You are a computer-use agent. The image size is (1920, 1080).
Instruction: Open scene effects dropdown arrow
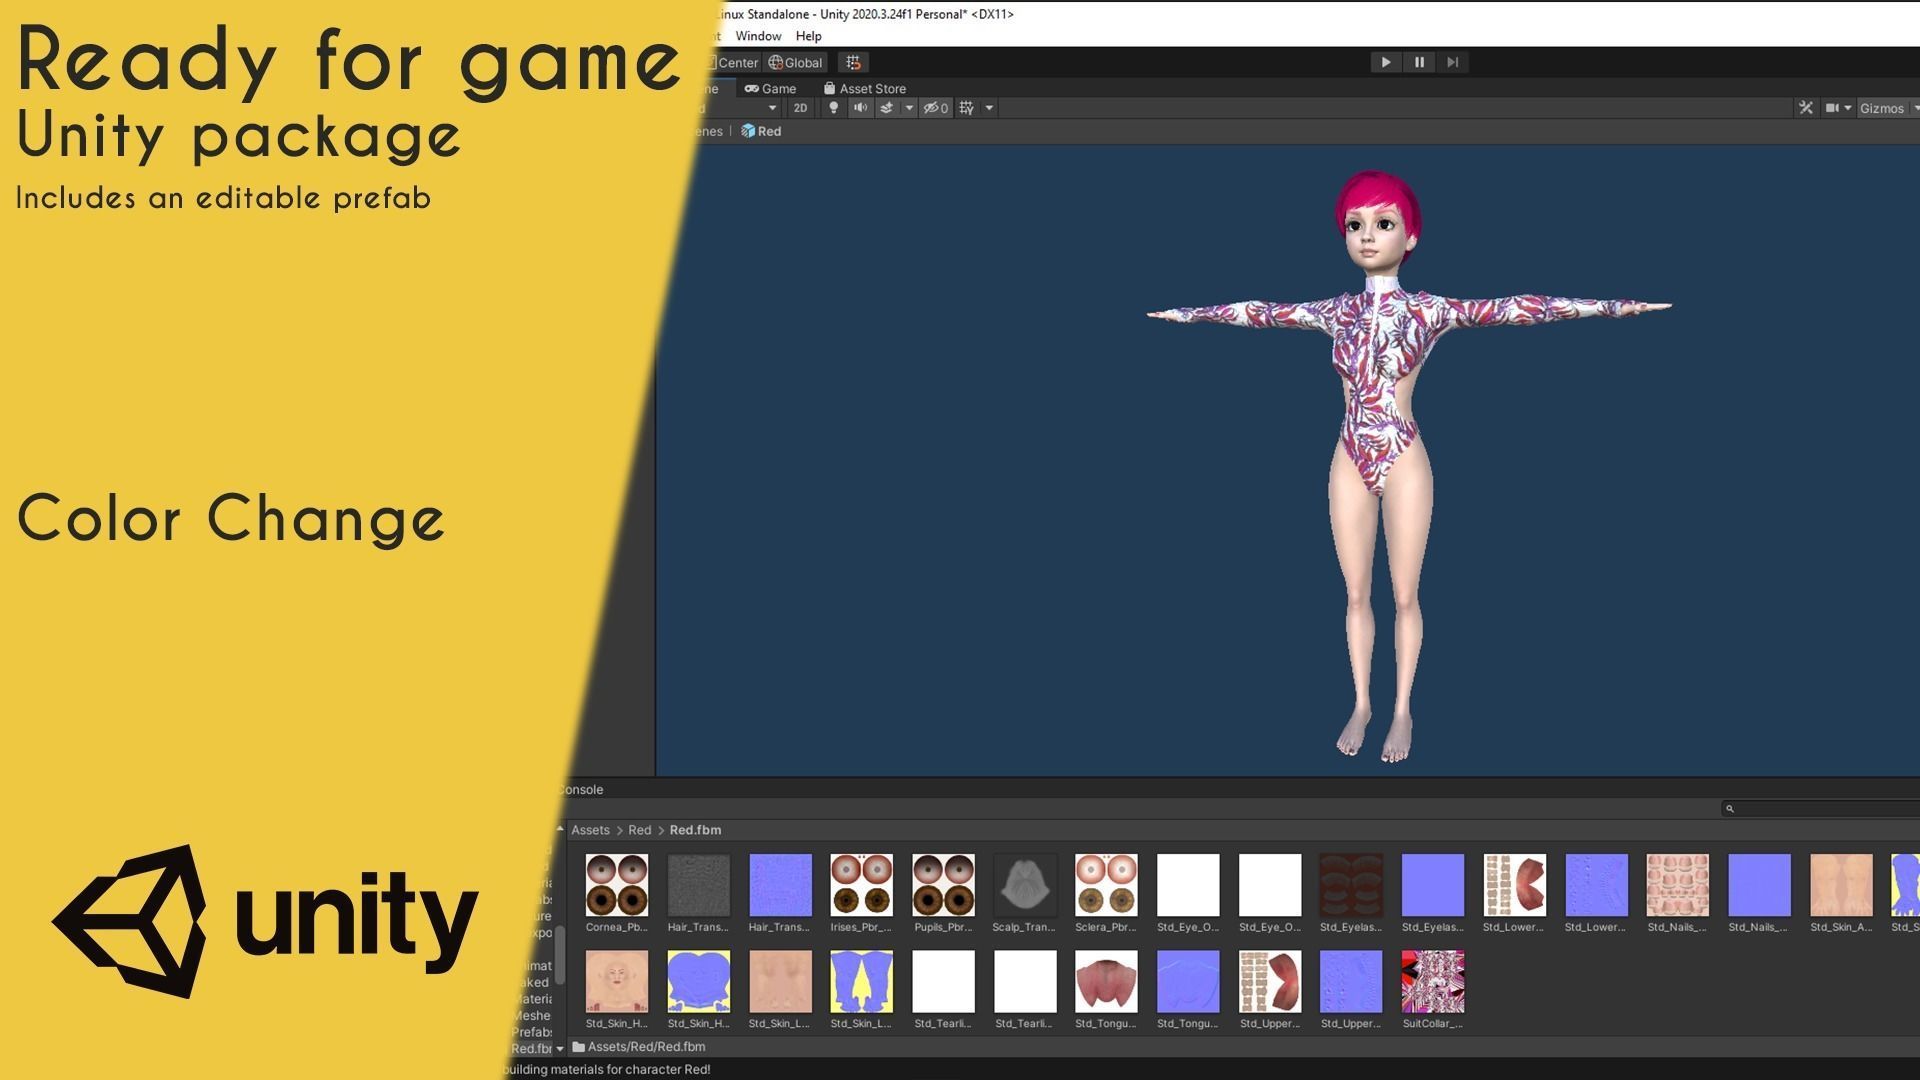click(x=909, y=108)
